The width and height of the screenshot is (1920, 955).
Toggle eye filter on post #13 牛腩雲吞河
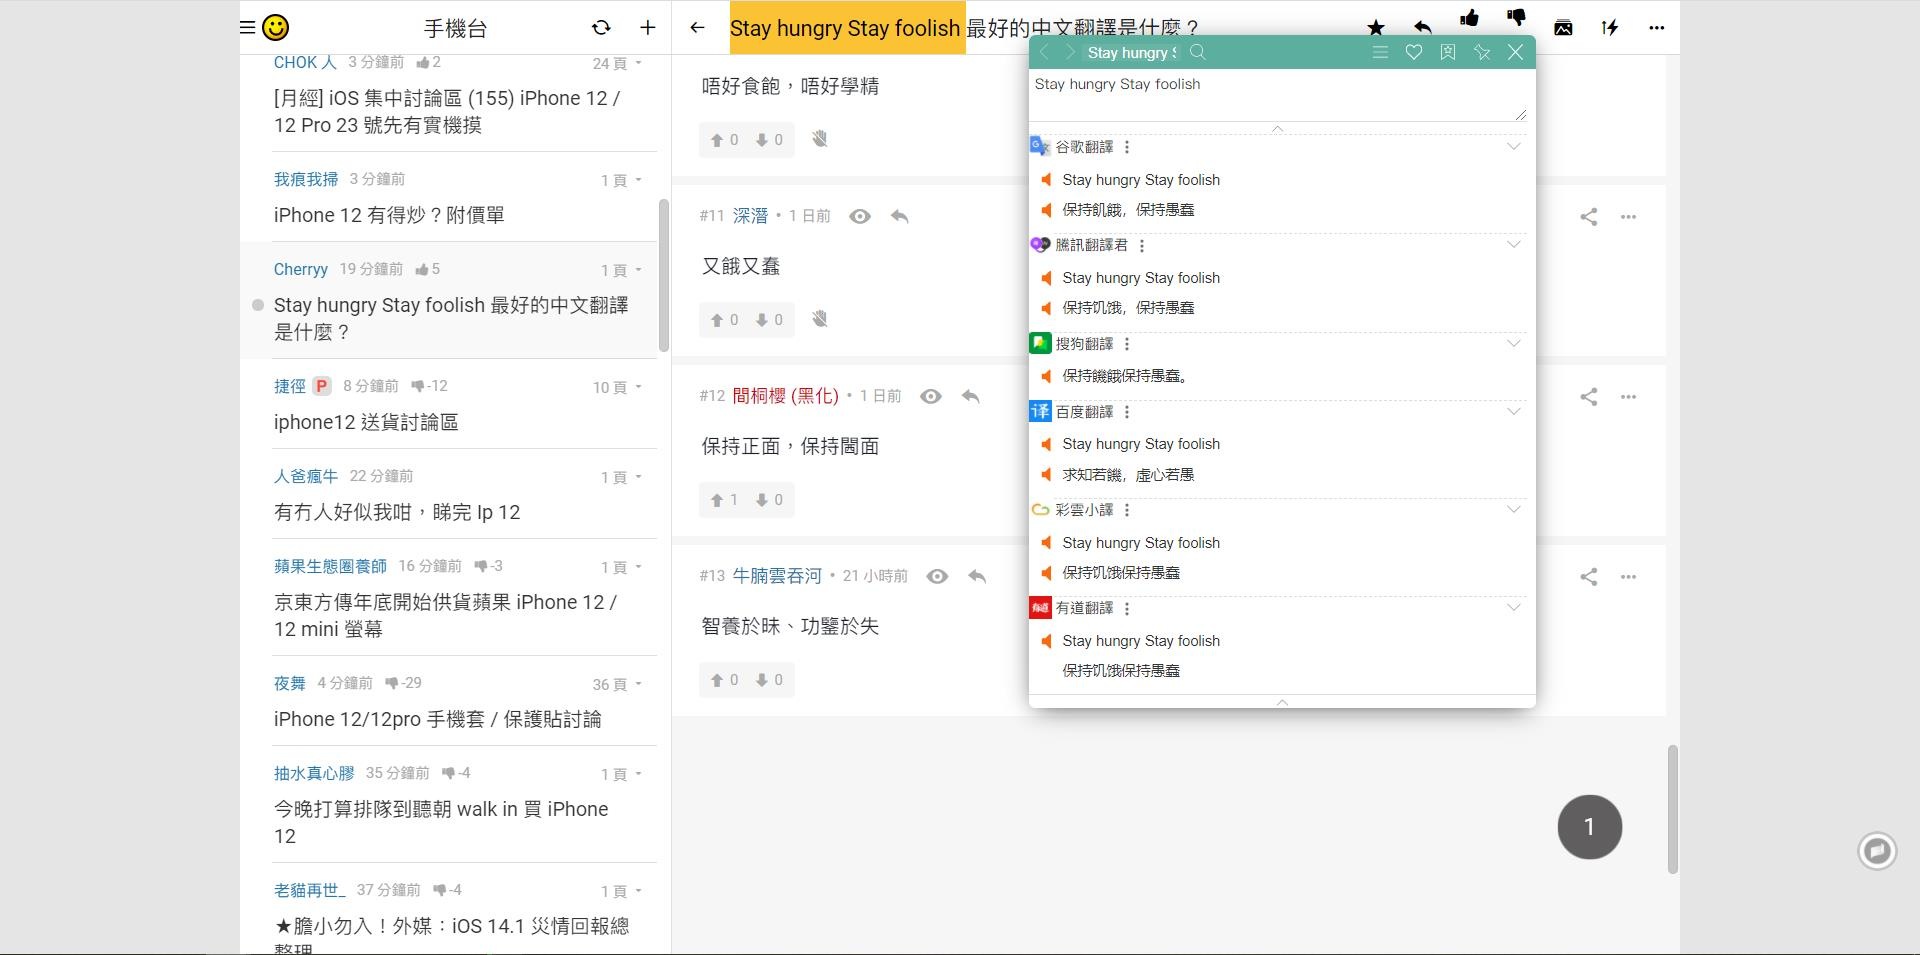pyautogui.click(x=937, y=576)
